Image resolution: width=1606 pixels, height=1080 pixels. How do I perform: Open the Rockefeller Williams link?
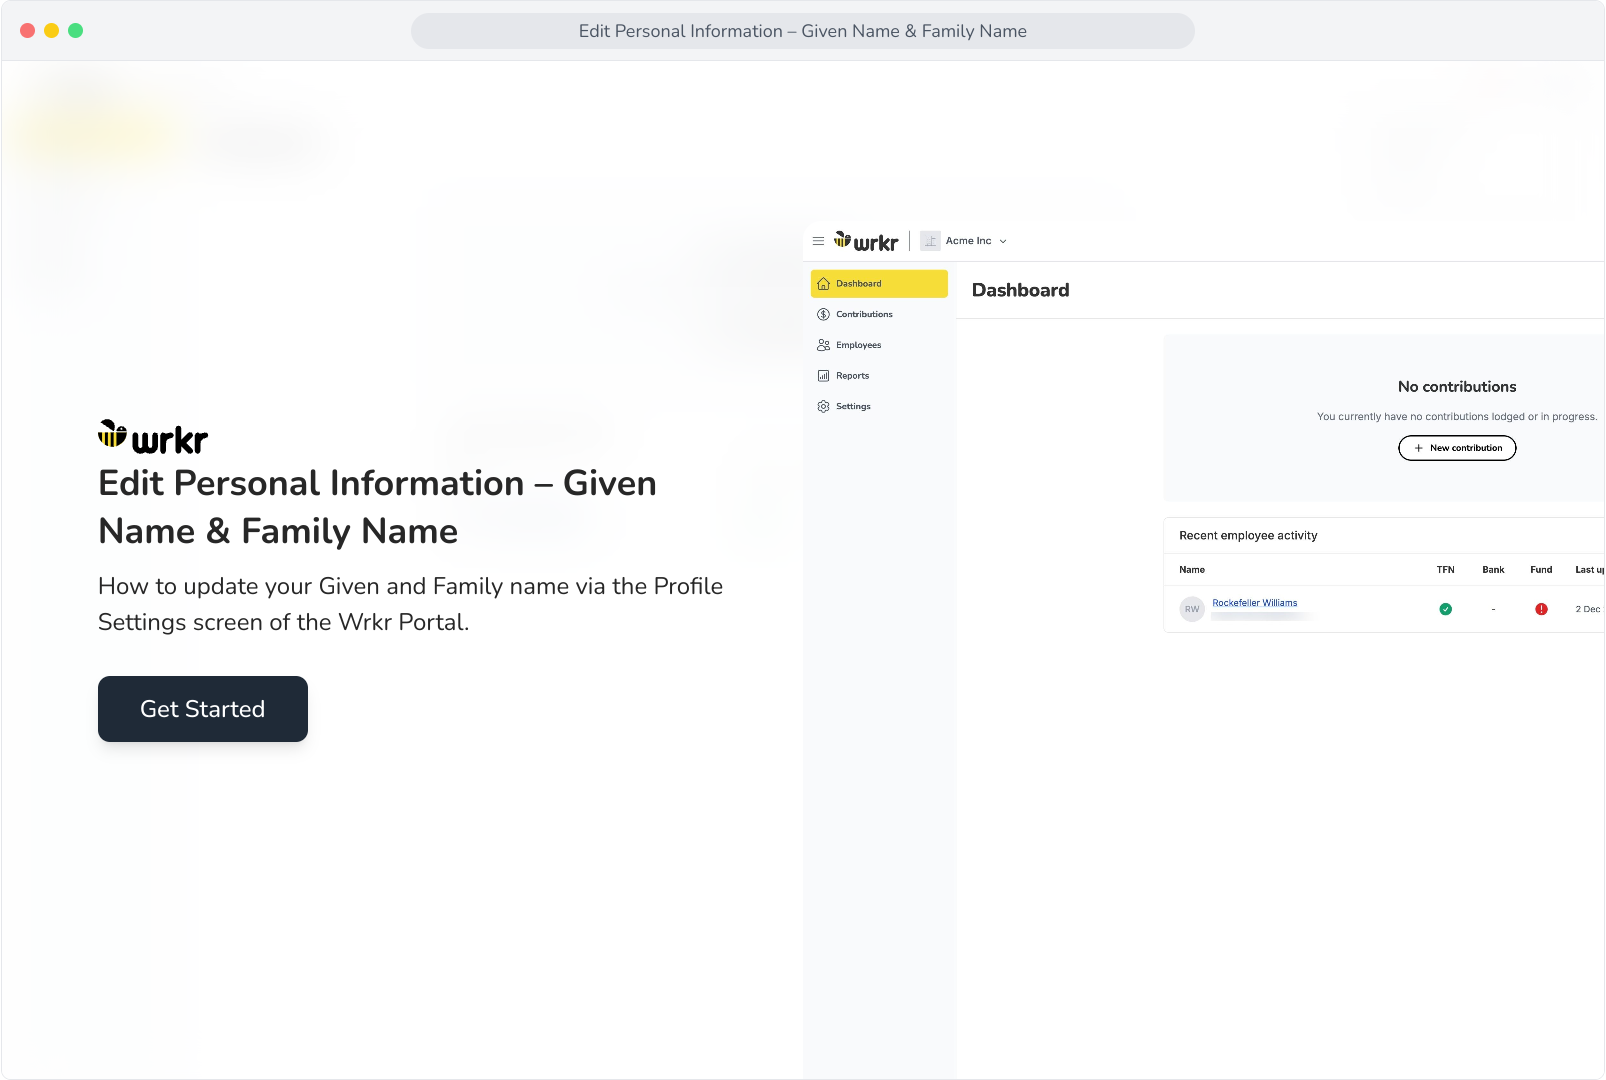[1255, 603]
